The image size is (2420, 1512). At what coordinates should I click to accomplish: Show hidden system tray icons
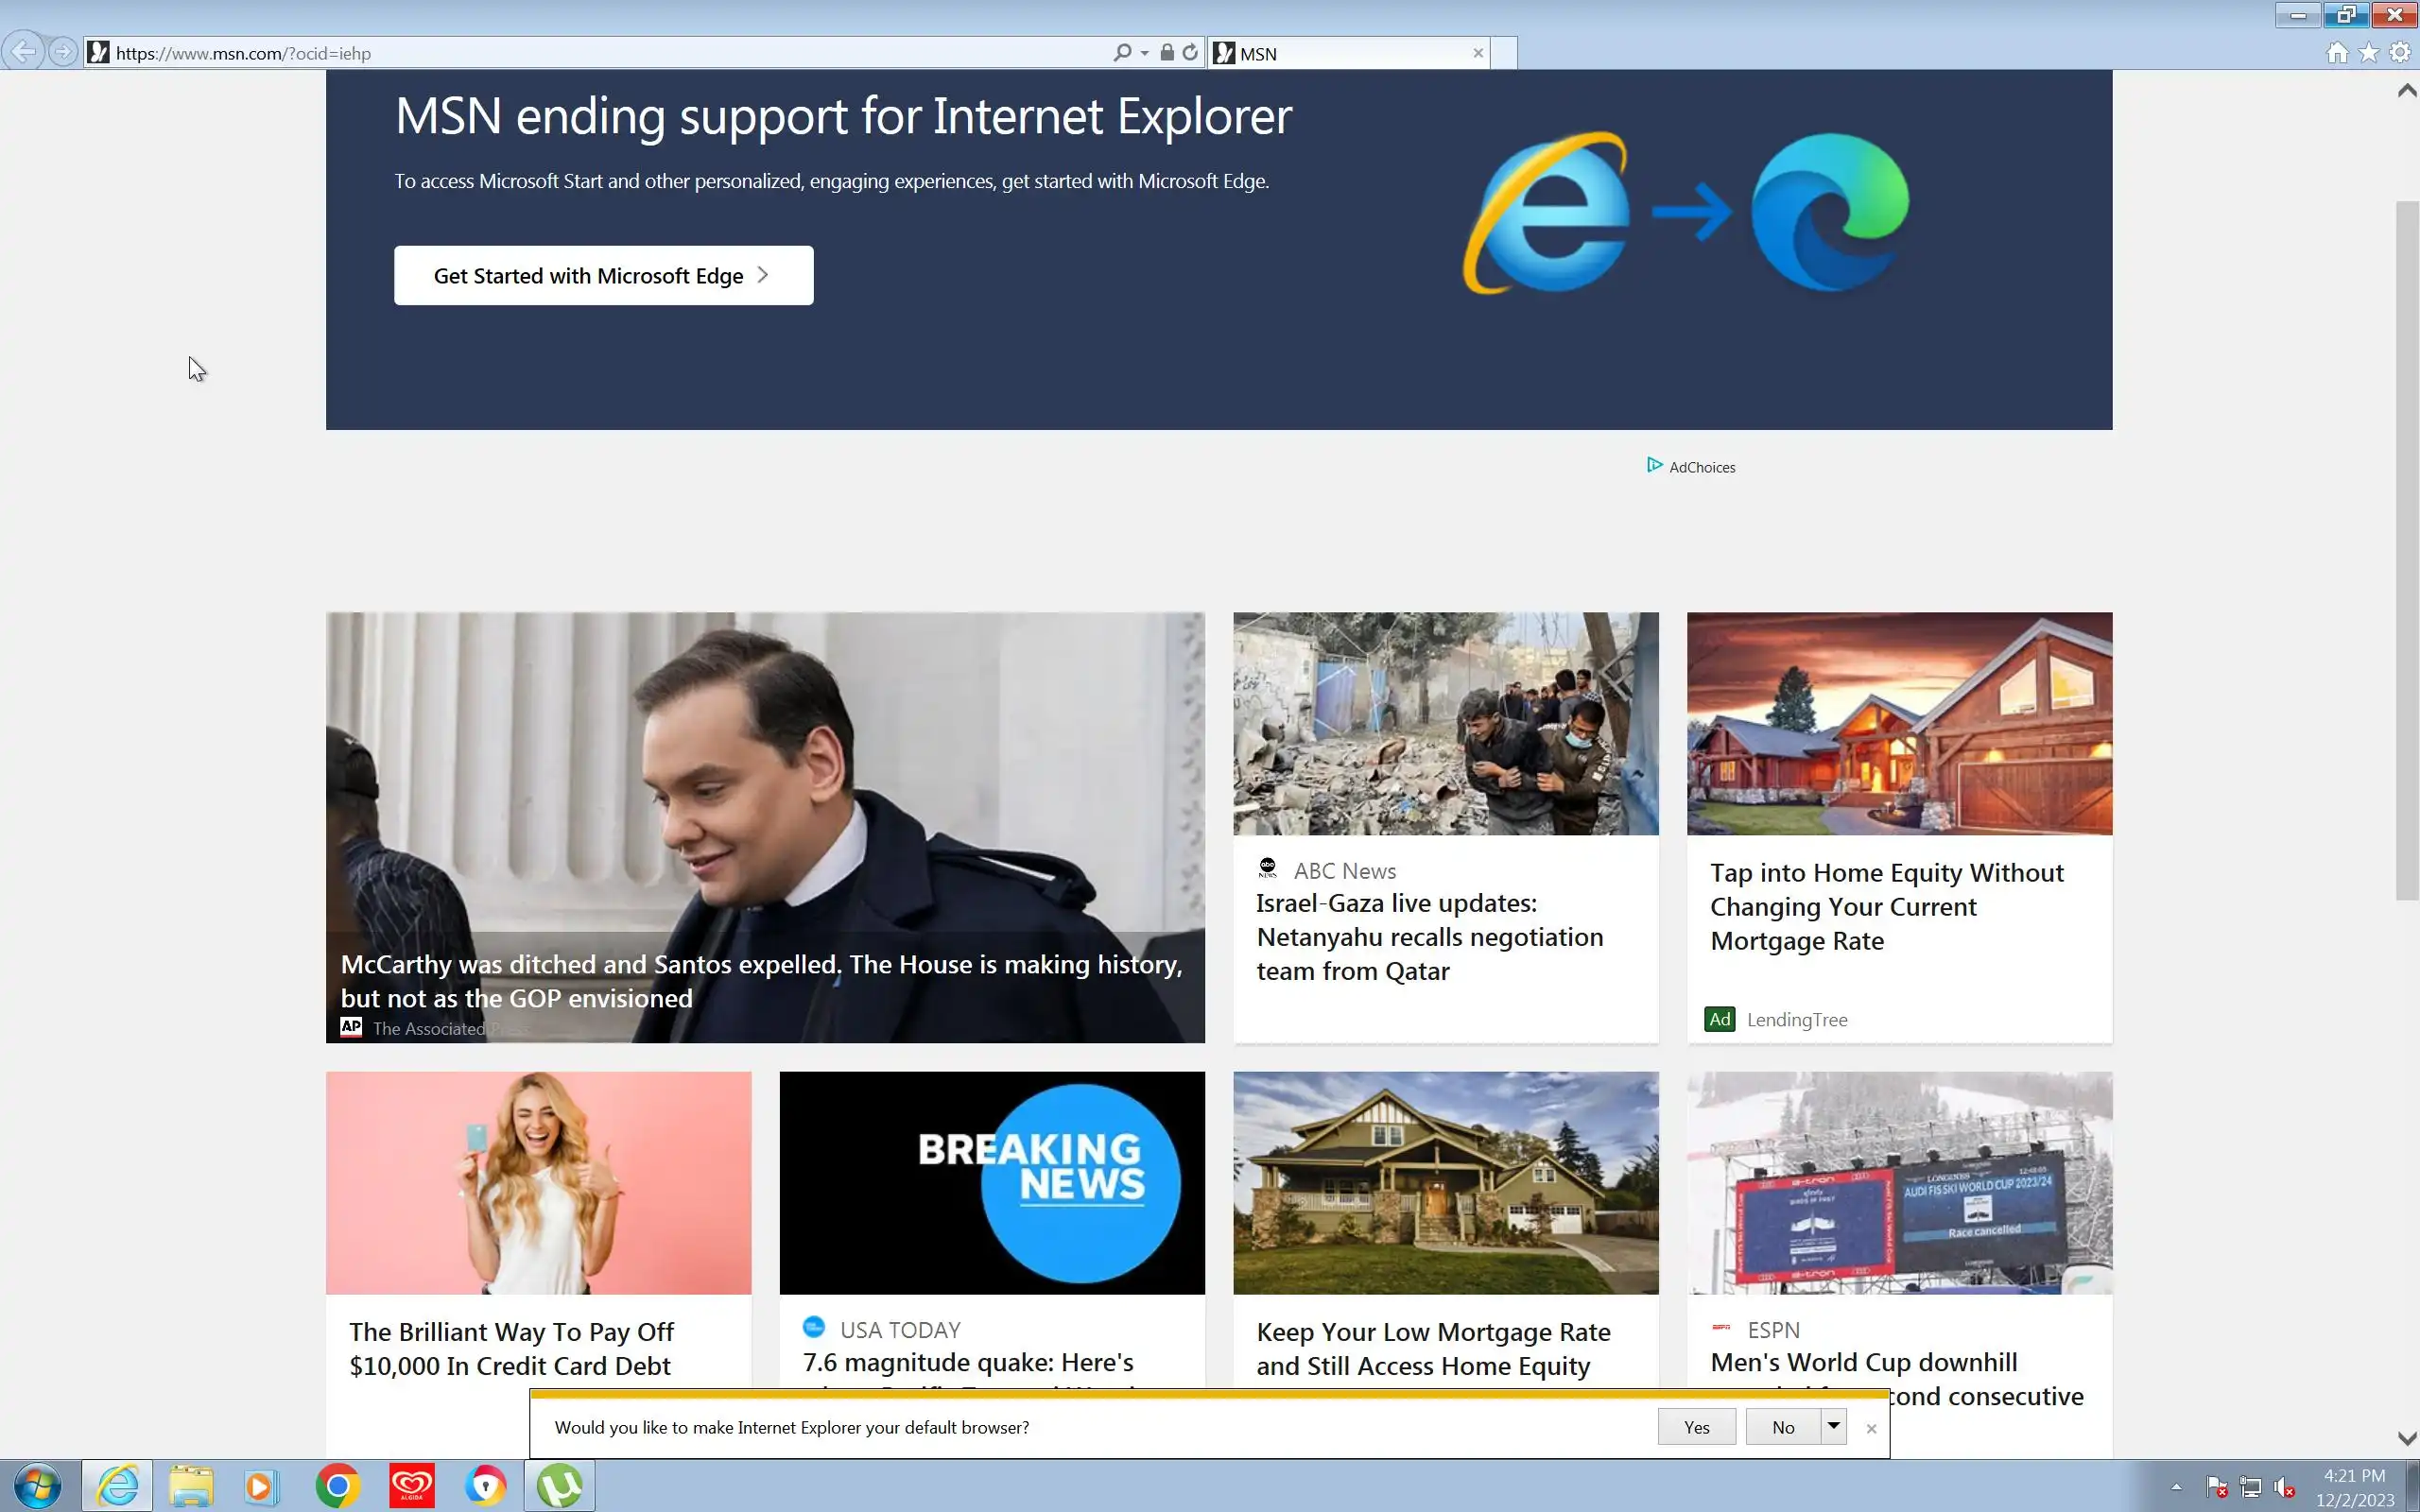(x=2176, y=1487)
